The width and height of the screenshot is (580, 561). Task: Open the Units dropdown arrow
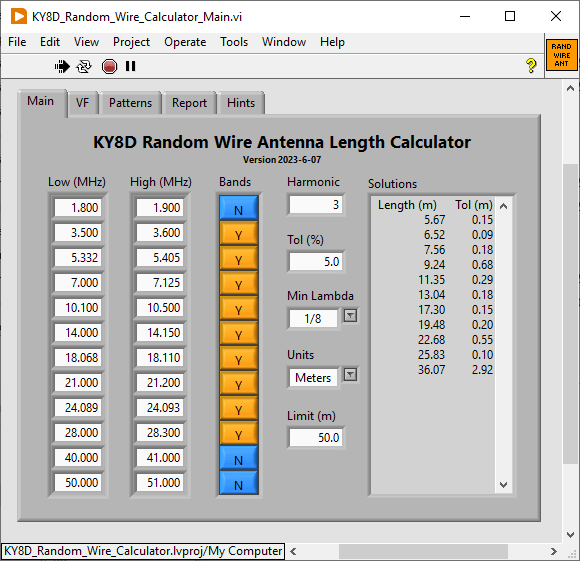(x=350, y=375)
